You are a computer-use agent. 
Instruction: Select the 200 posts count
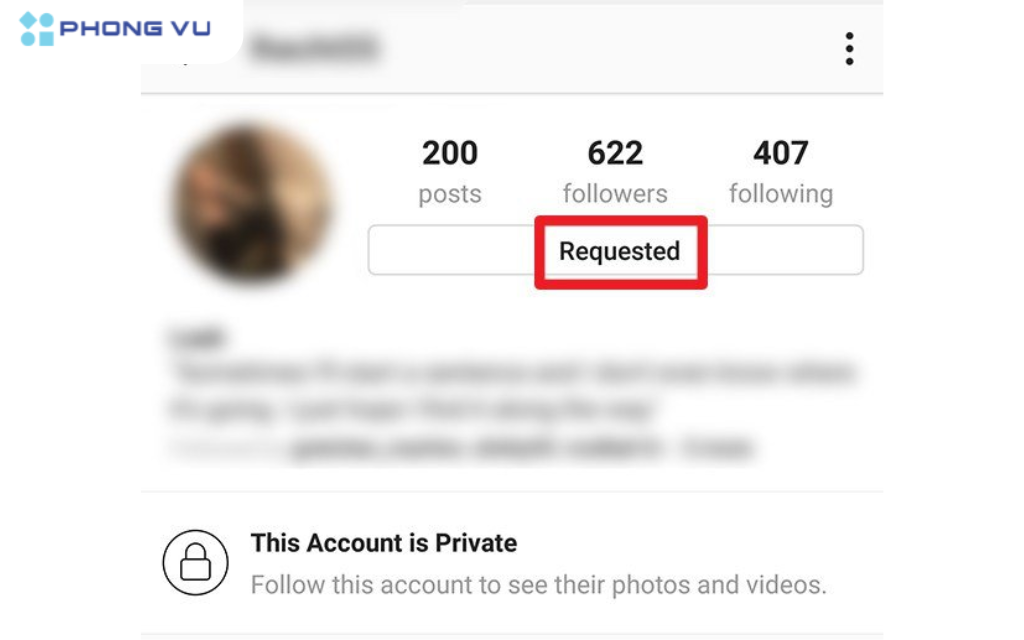tap(450, 153)
